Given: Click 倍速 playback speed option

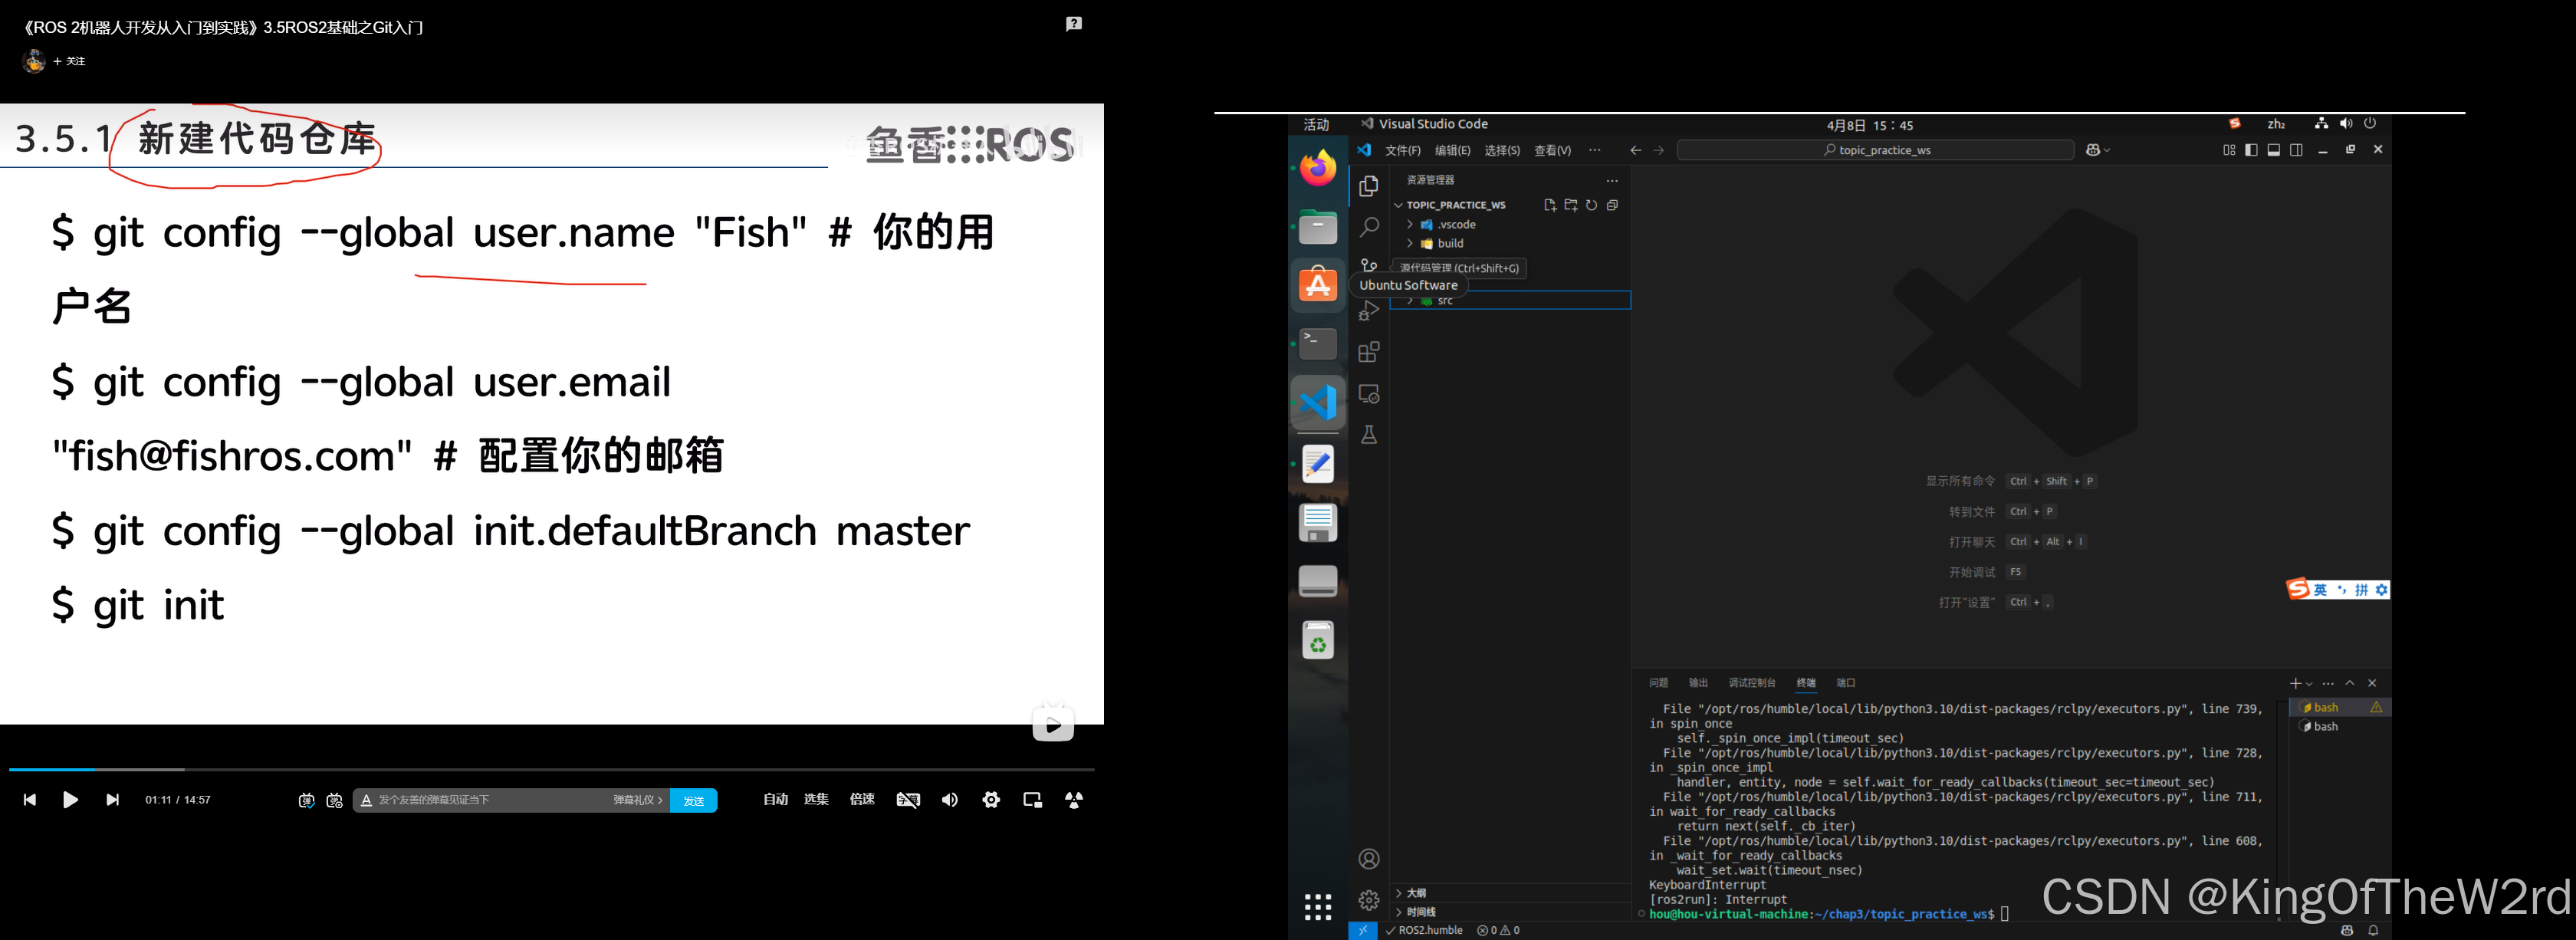Looking at the screenshot, I should (861, 800).
